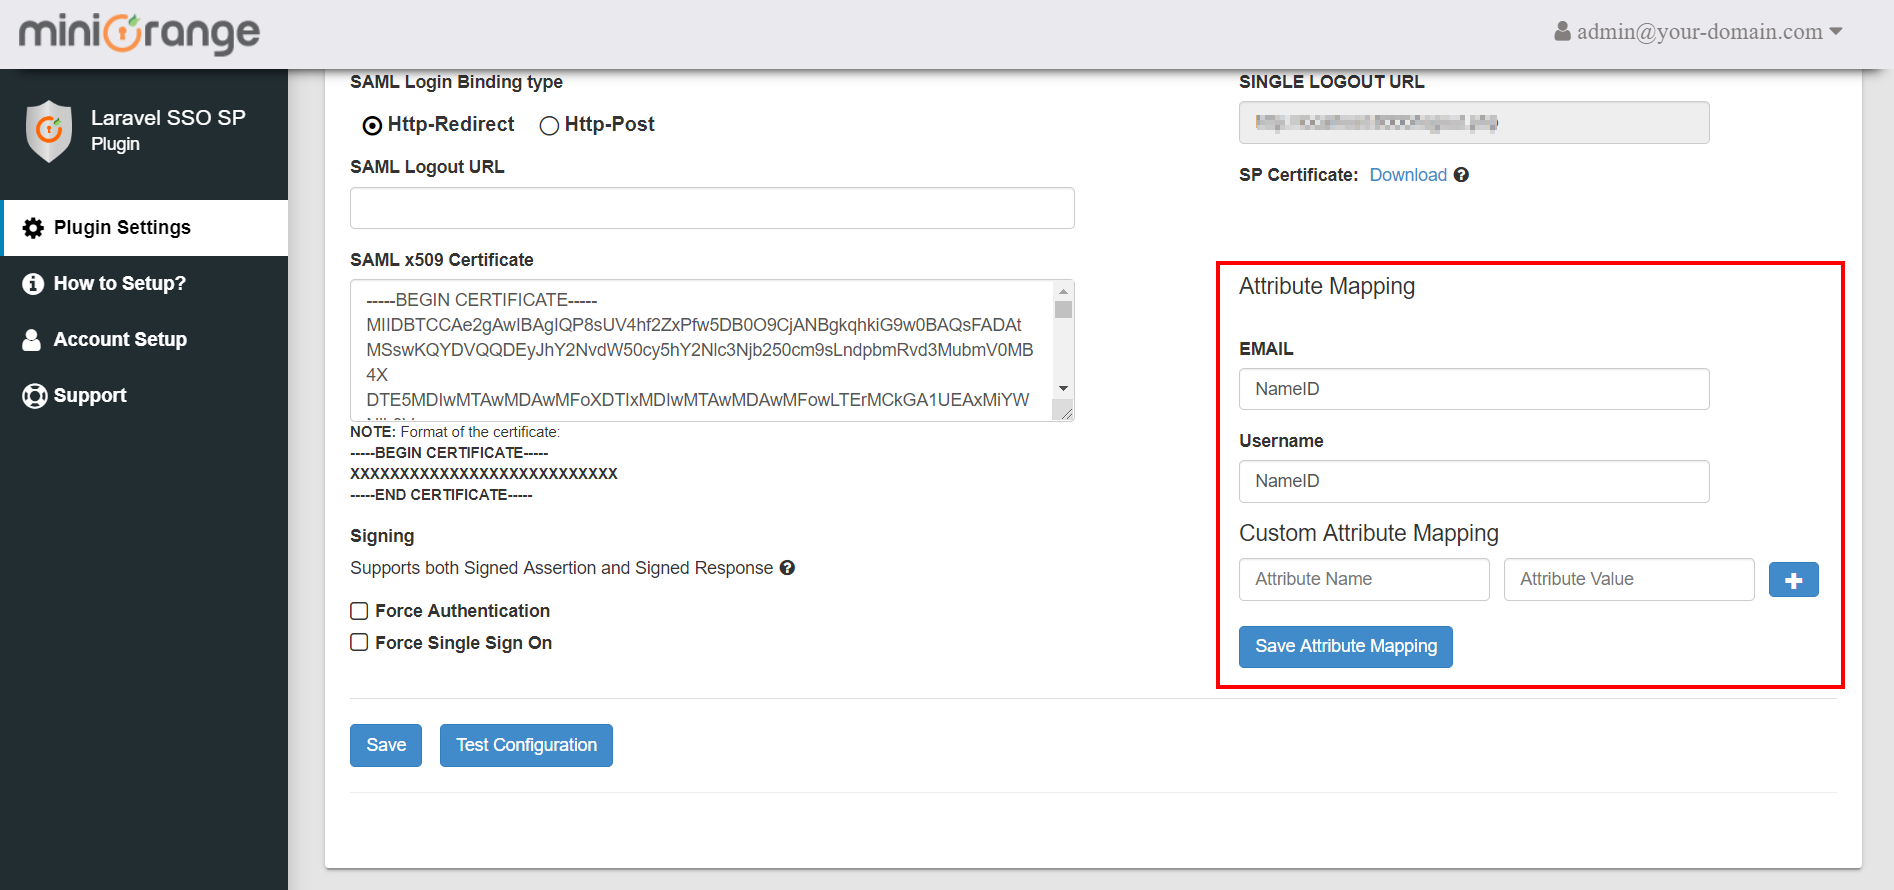Click 'Supports both Signed Assertion and Signed Response' text
The image size is (1894, 890).
[562, 568]
